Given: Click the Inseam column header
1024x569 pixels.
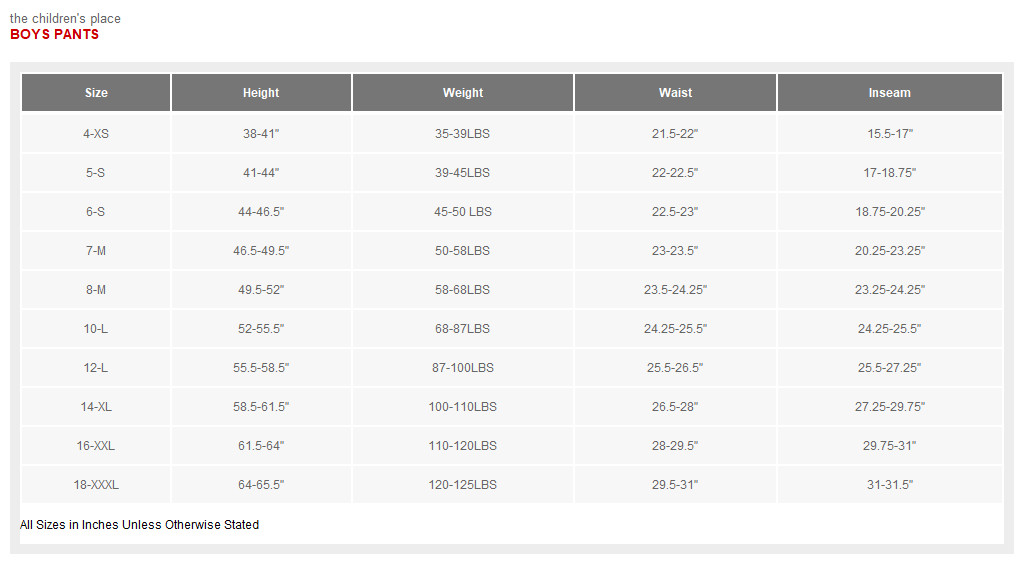Looking at the screenshot, I should pos(889,93).
